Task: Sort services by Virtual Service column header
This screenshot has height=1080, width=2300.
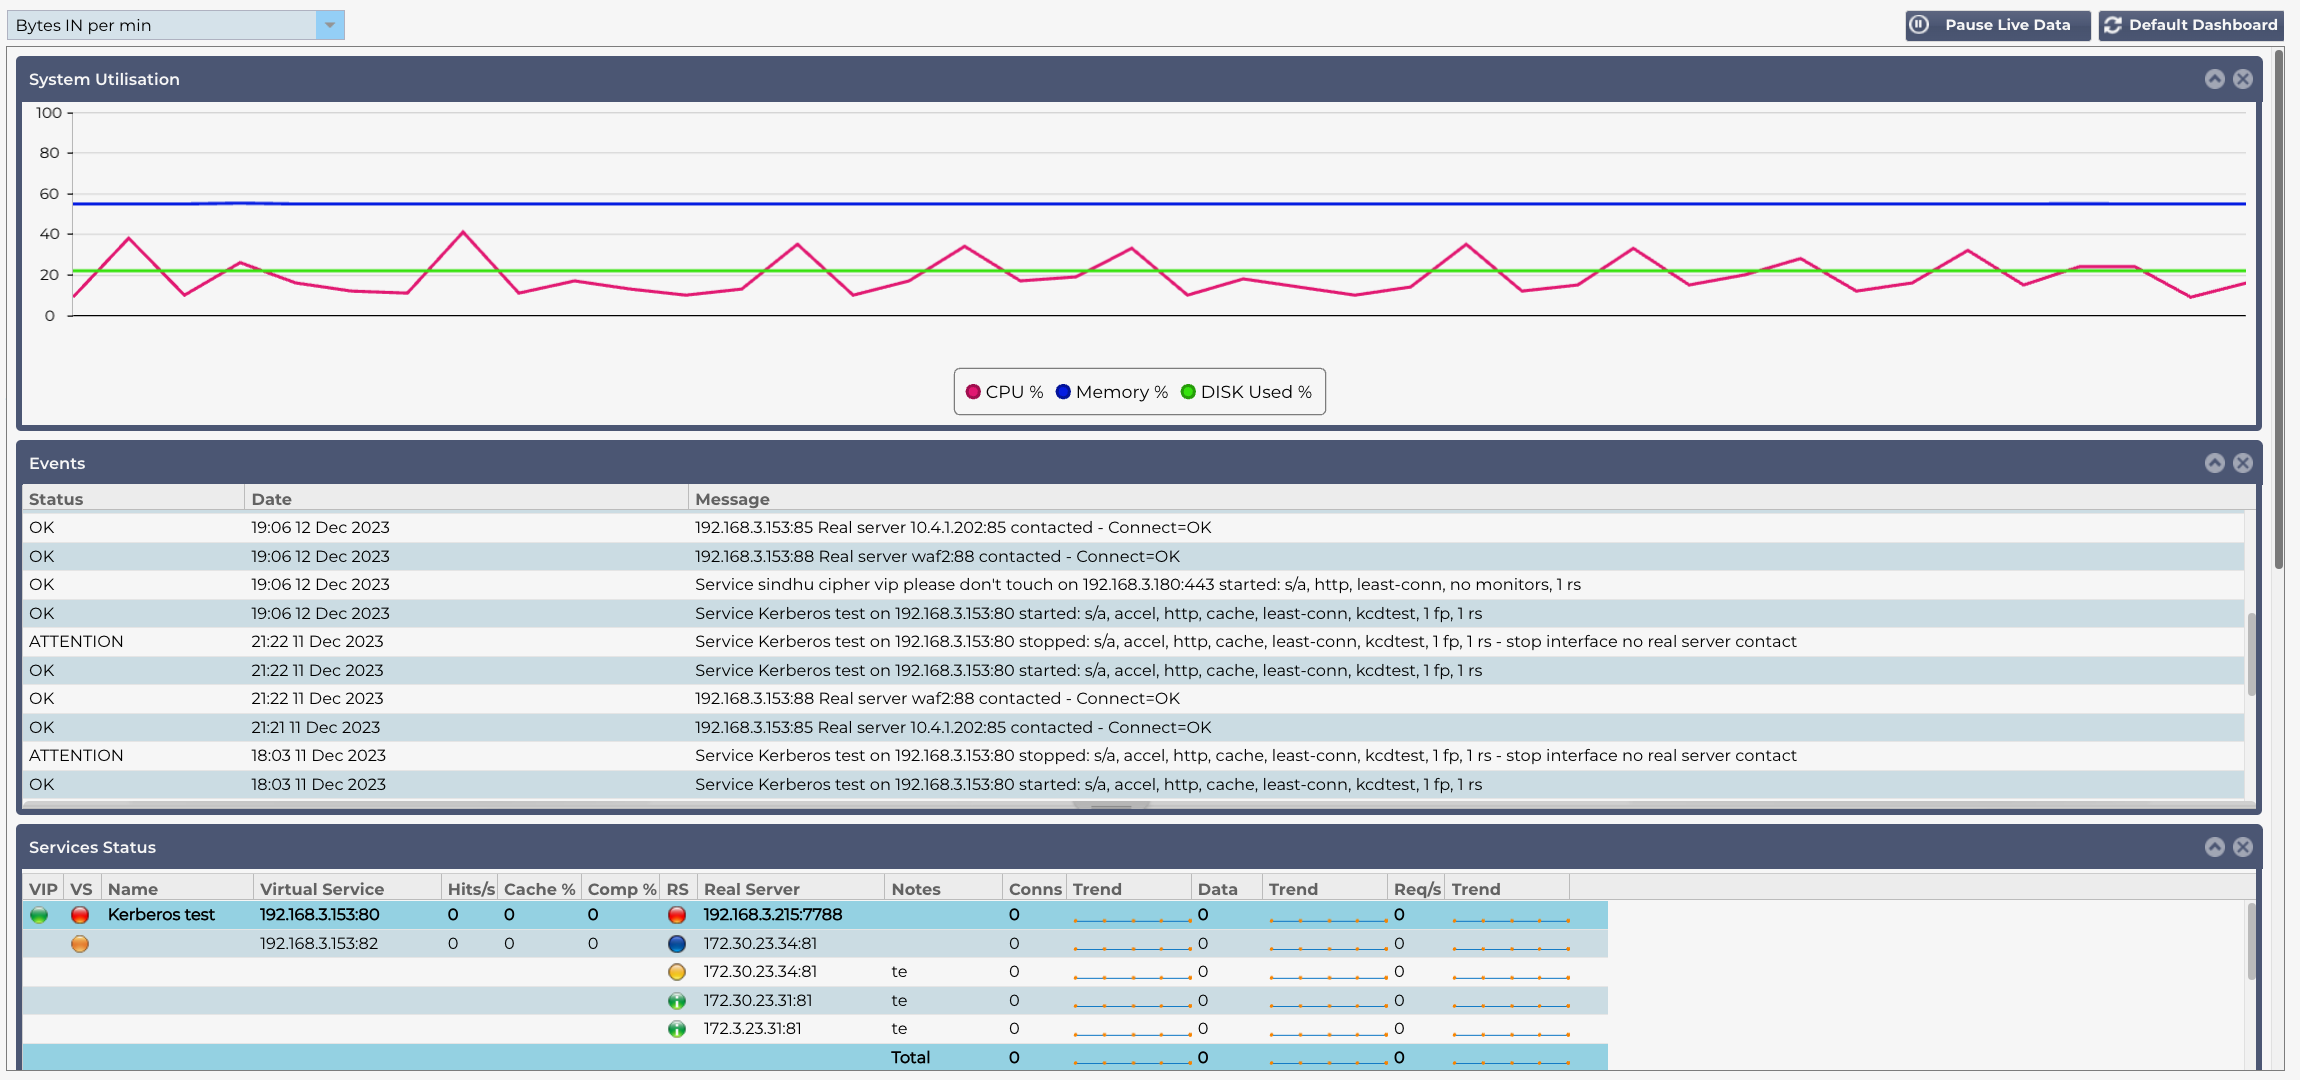Action: point(322,889)
